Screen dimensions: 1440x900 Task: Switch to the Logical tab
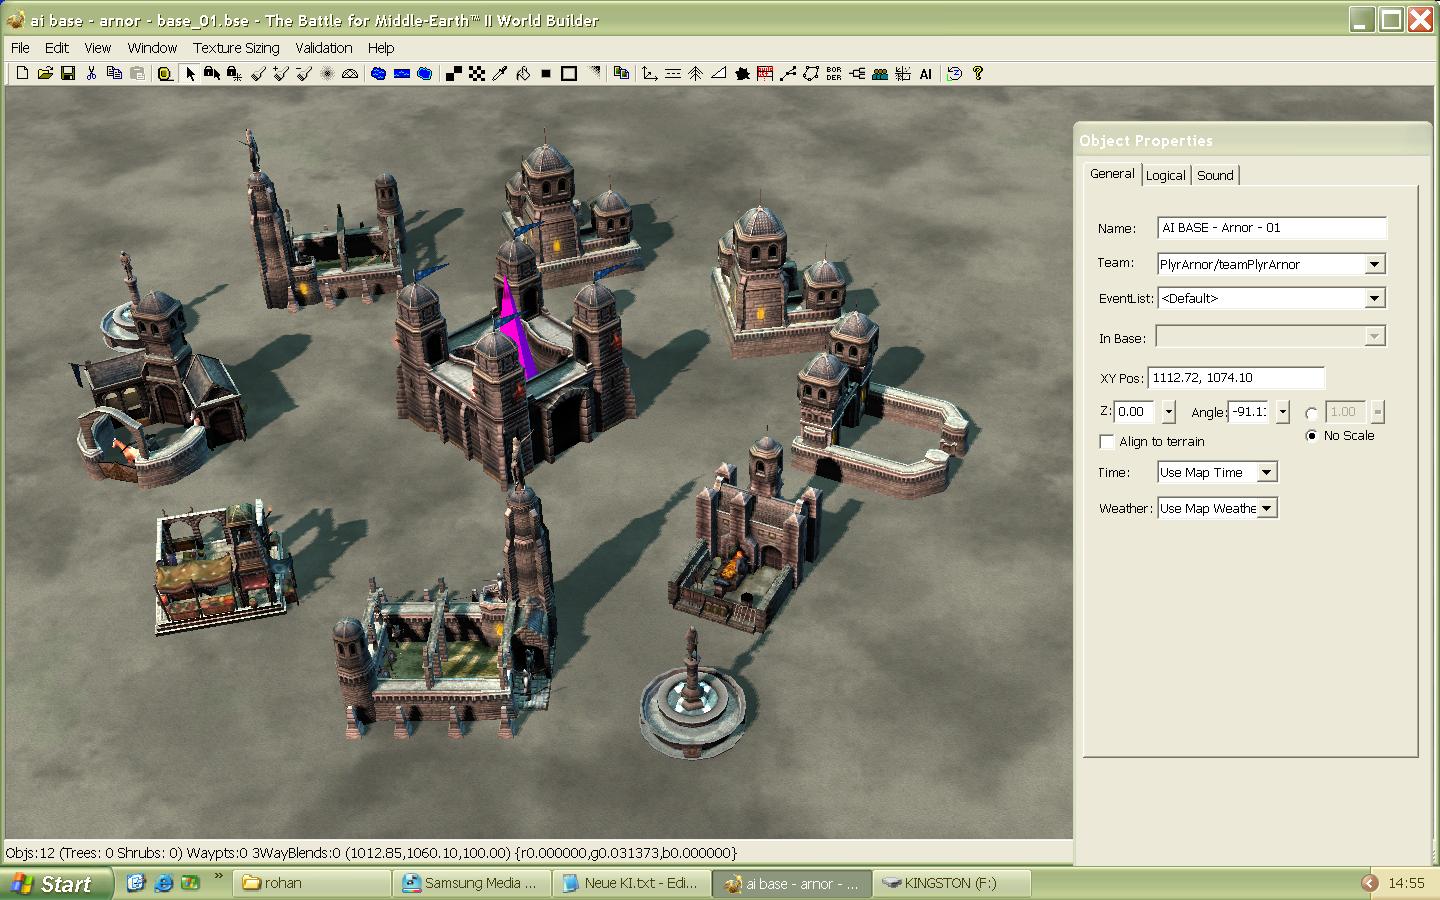[1166, 175]
